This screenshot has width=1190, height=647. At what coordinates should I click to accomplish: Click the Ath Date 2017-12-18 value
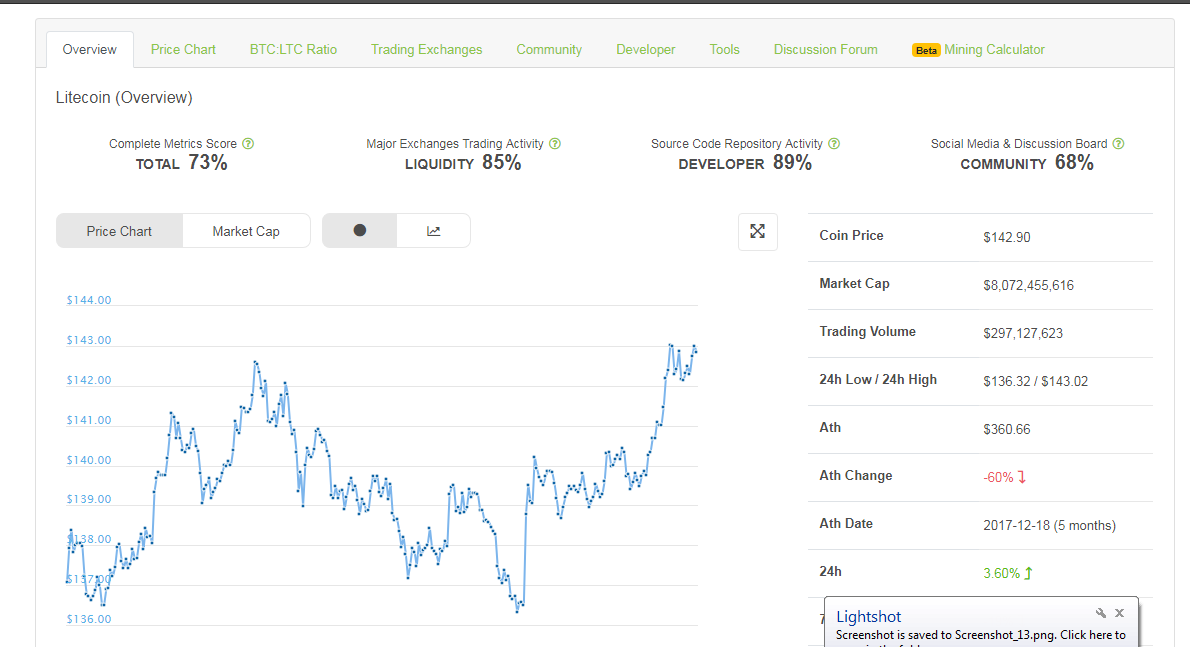1050,526
